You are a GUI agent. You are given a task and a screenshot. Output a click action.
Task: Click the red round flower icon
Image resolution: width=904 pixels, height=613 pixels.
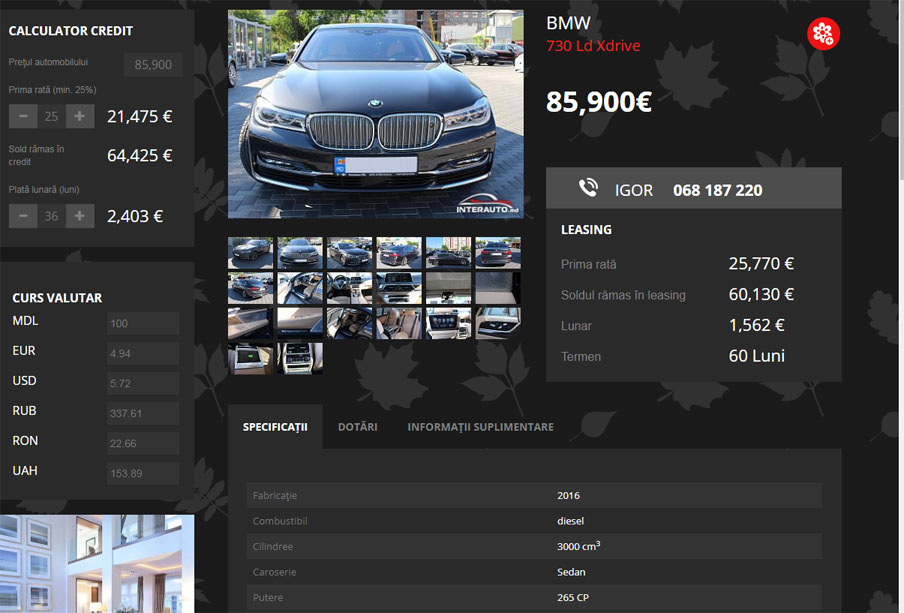[x=823, y=33]
